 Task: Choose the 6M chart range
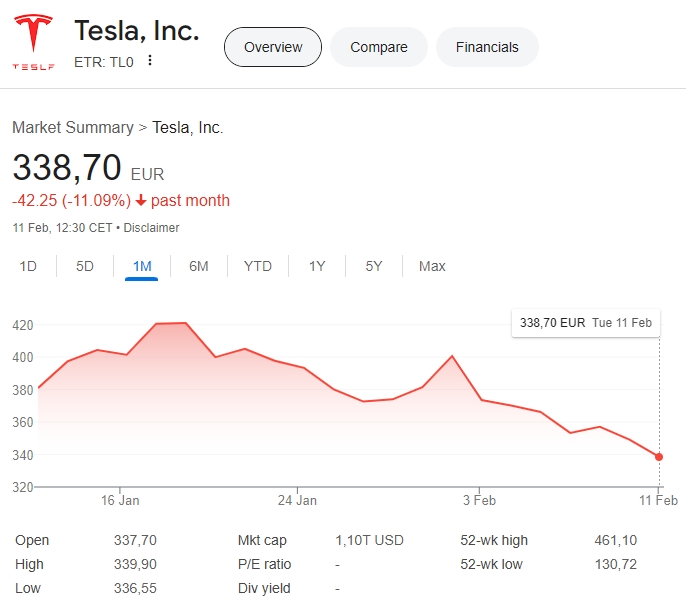click(199, 266)
